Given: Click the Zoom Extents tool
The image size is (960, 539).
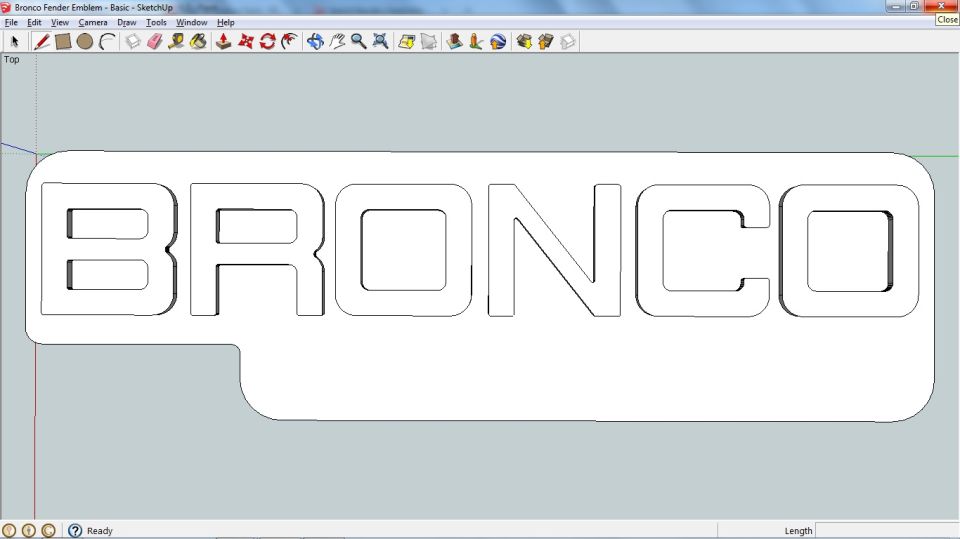Looking at the screenshot, I should pyautogui.click(x=381, y=42).
